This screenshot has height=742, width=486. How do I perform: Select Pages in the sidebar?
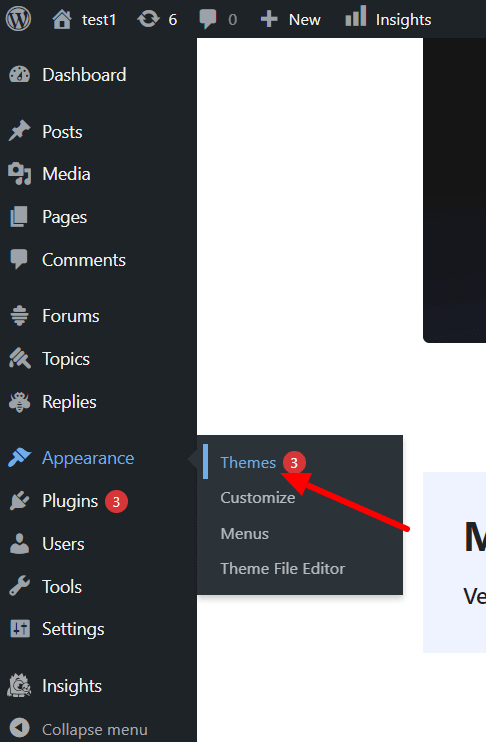coord(64,218)
